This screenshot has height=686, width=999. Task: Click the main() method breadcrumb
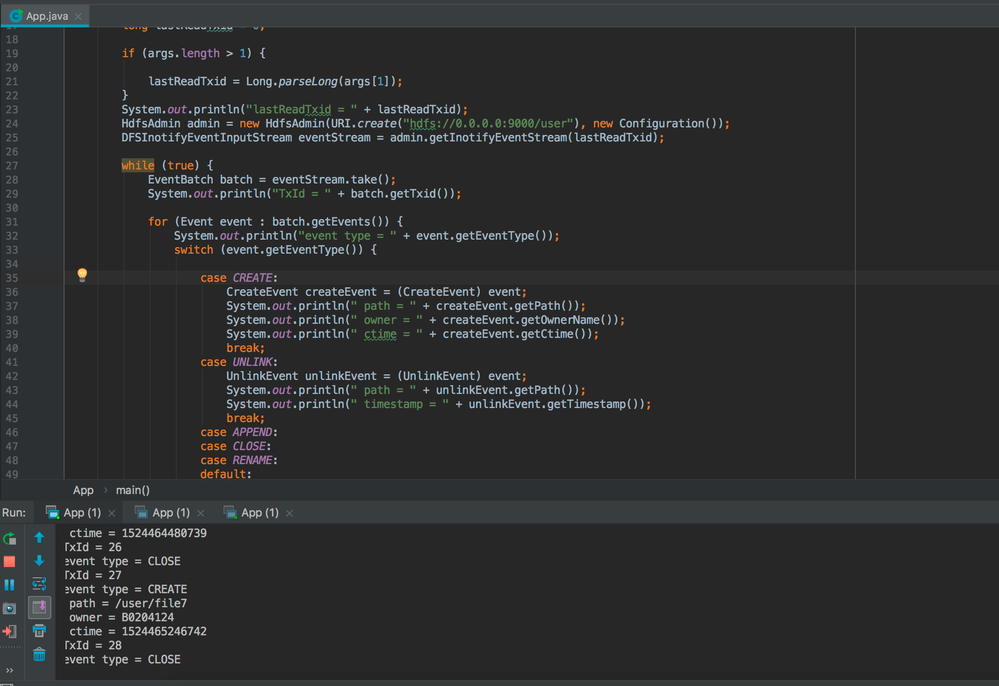133,490
